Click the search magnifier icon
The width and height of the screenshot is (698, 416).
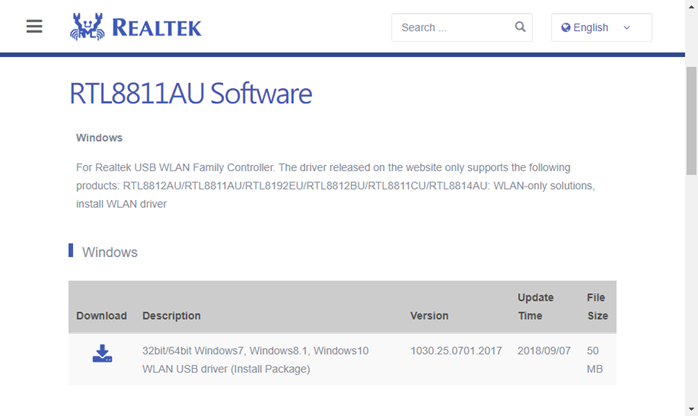coord(520,27)
